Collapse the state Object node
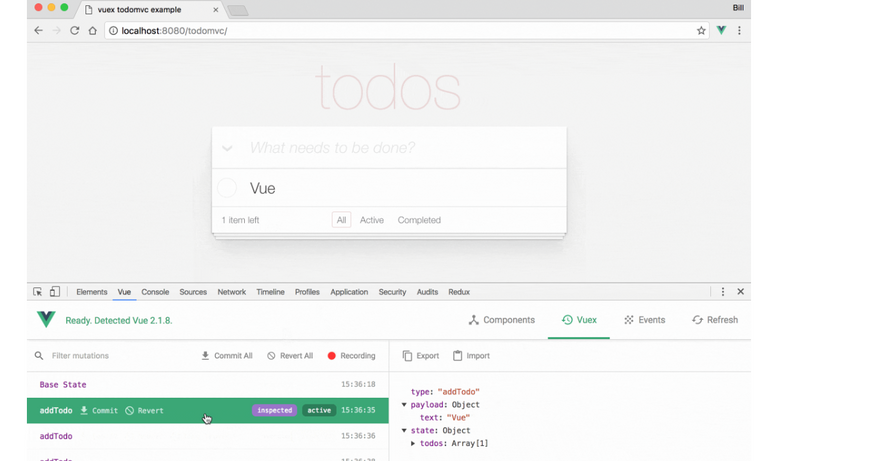880x461 pixels. coord(404,431)
